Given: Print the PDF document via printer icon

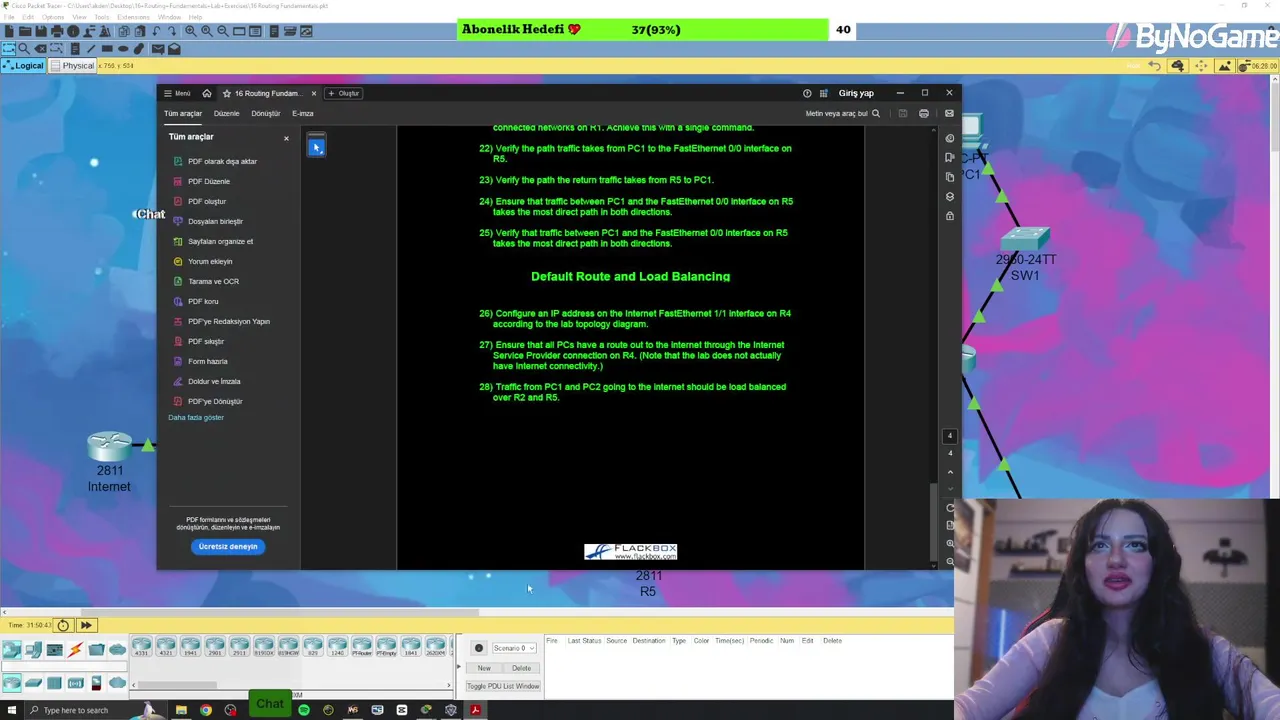Looking at the screenshot, I should coord(924,114).
